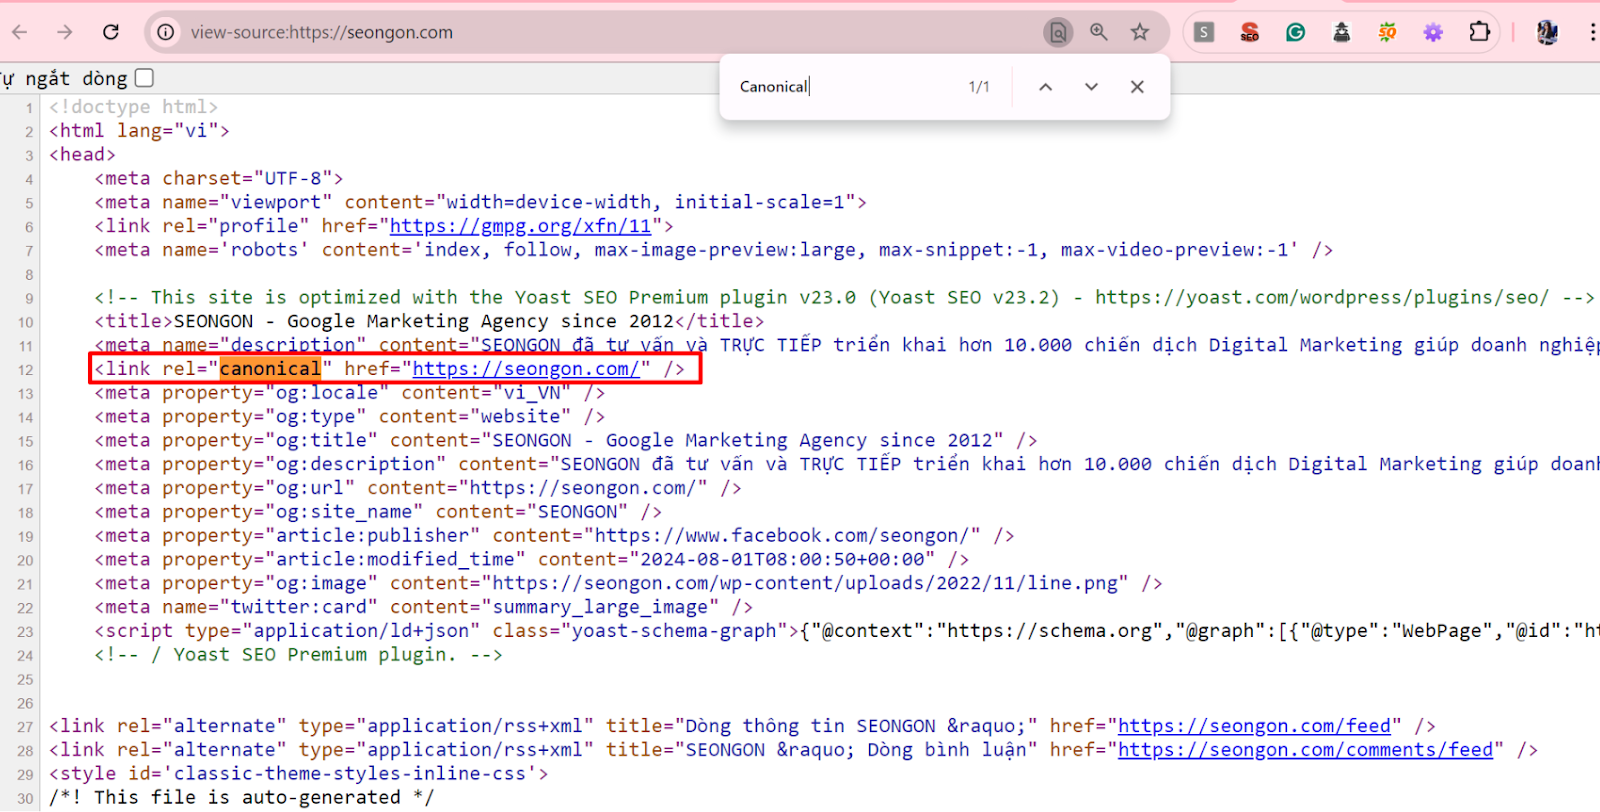Click the twitter:card summary_large_image line
Viewport: 1600px width, 812px height.
(424, 607)
